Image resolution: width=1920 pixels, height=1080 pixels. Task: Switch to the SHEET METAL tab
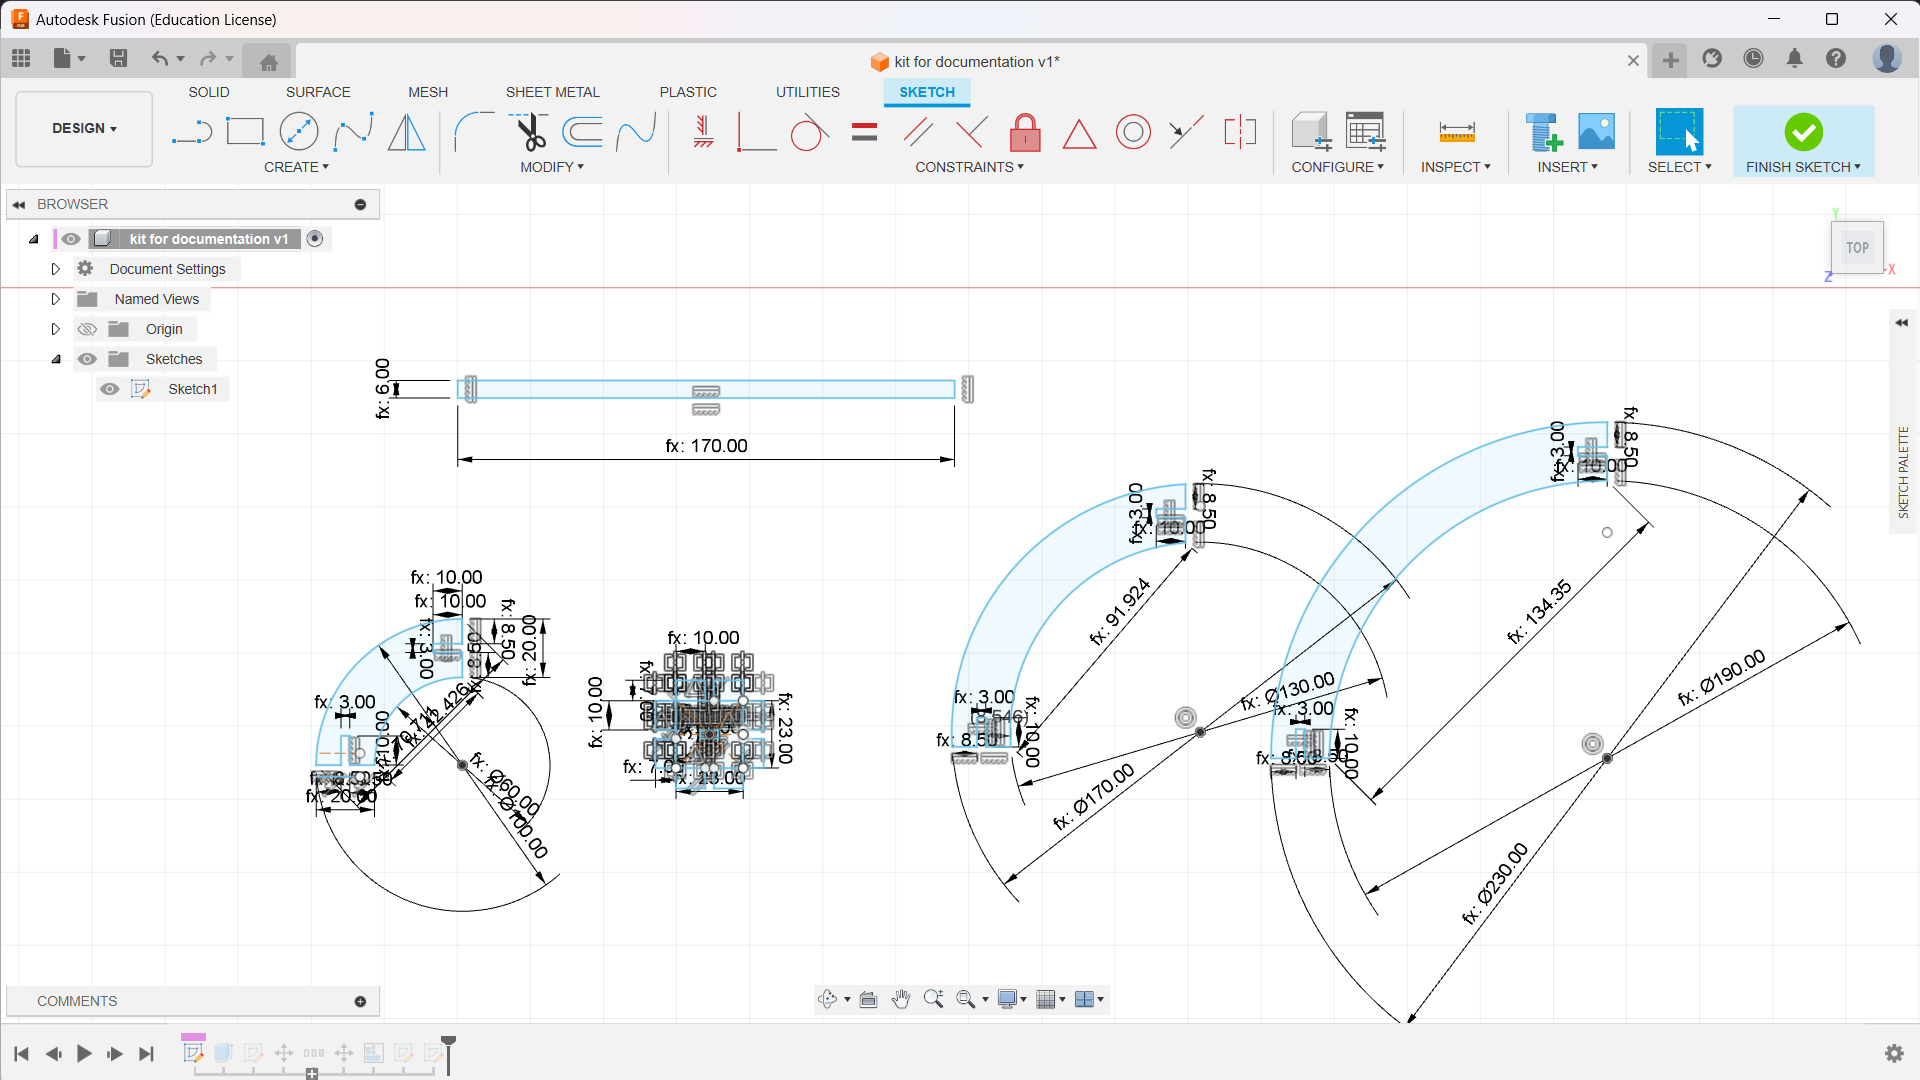click(x=552, y=92)
